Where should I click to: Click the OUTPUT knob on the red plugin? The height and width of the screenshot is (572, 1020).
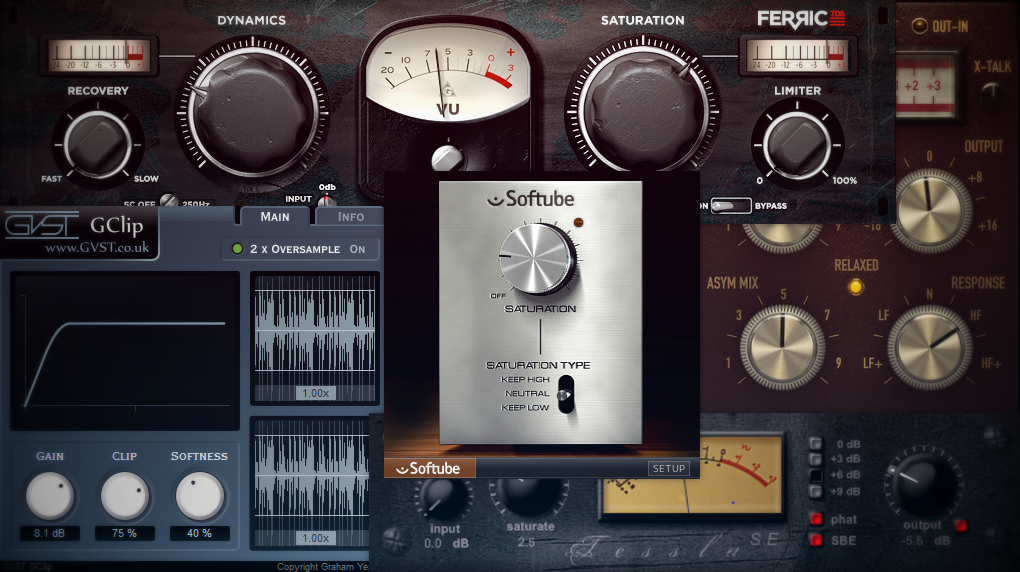929,210
